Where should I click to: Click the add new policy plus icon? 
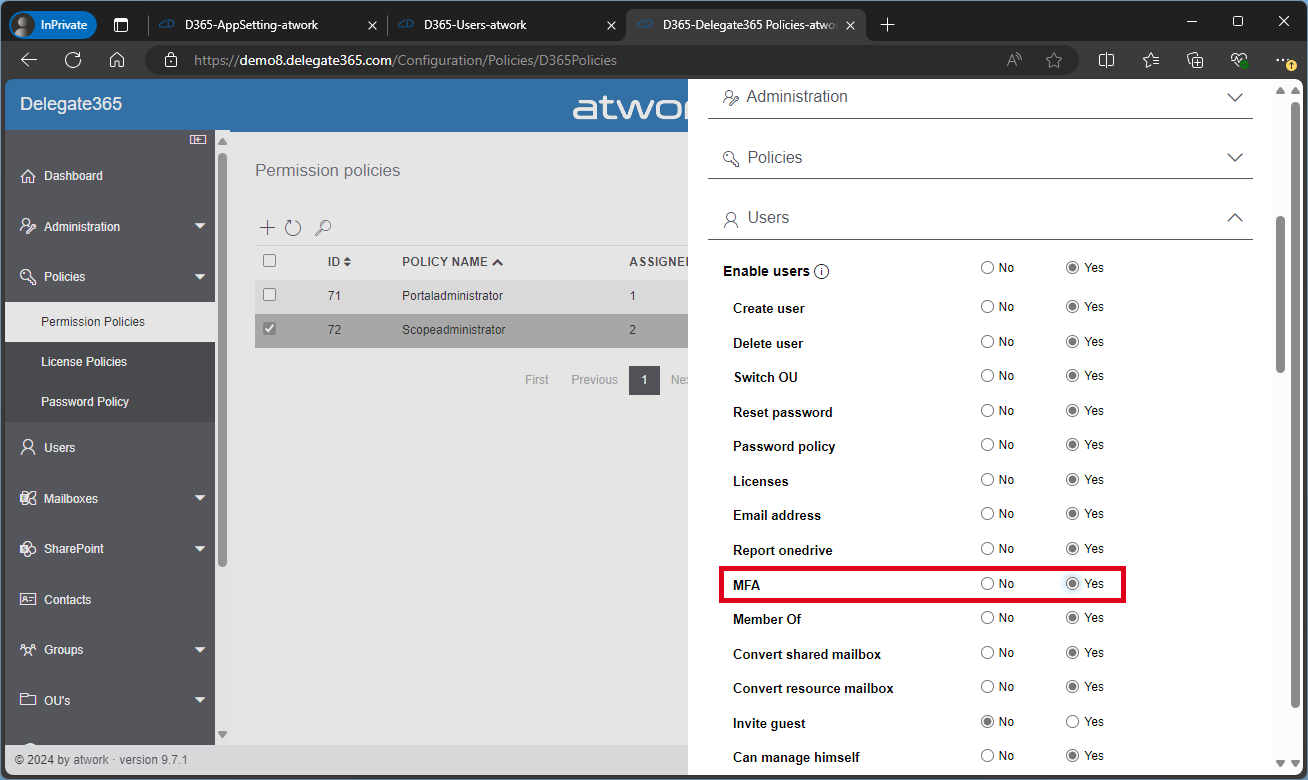click(x=267, y=228)
